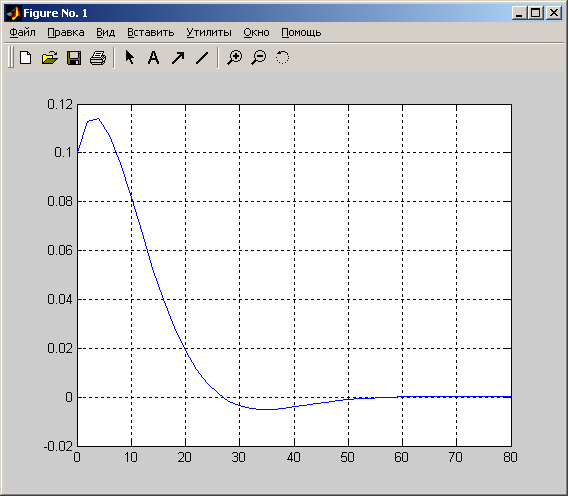Image resolution: width=568 pixels, height=496 pixels.
Task: Select the arrow pointer edit tool
Action: [x=129, y=57]
